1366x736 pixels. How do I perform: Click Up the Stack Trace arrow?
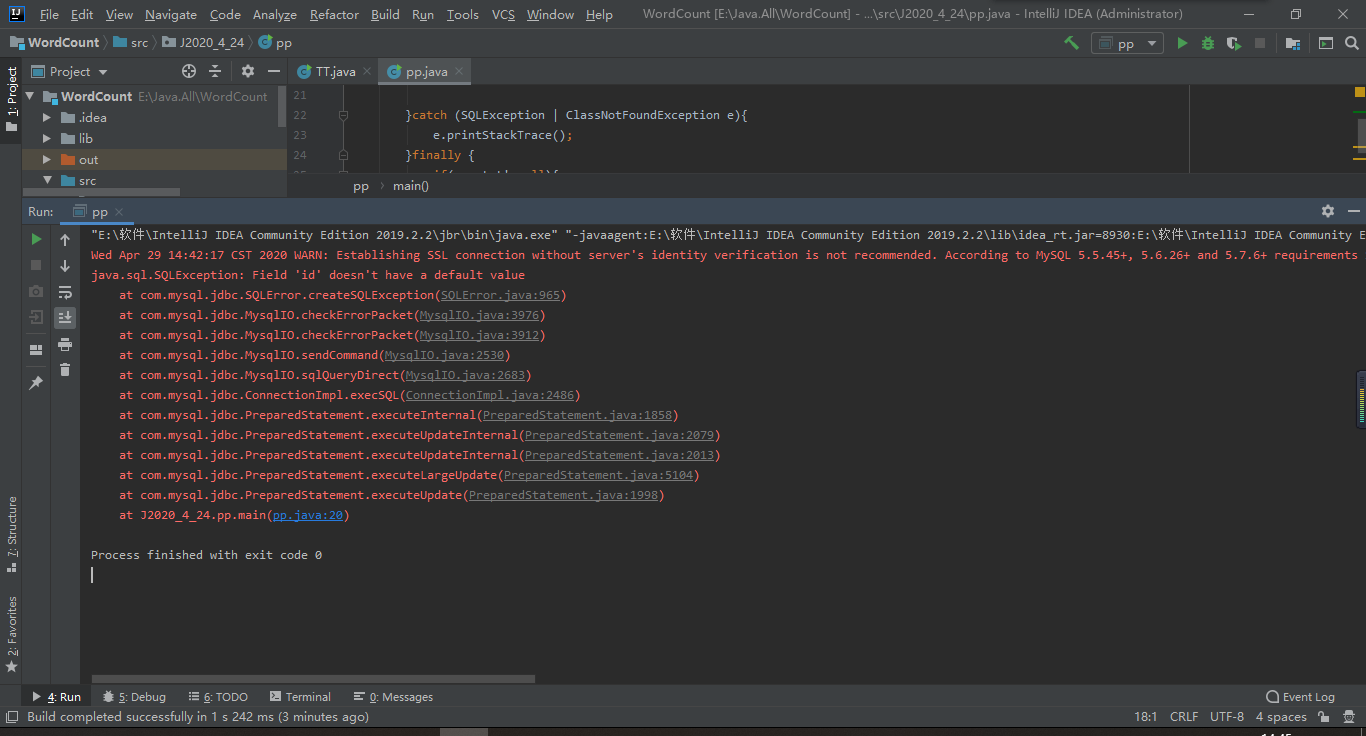65,240
